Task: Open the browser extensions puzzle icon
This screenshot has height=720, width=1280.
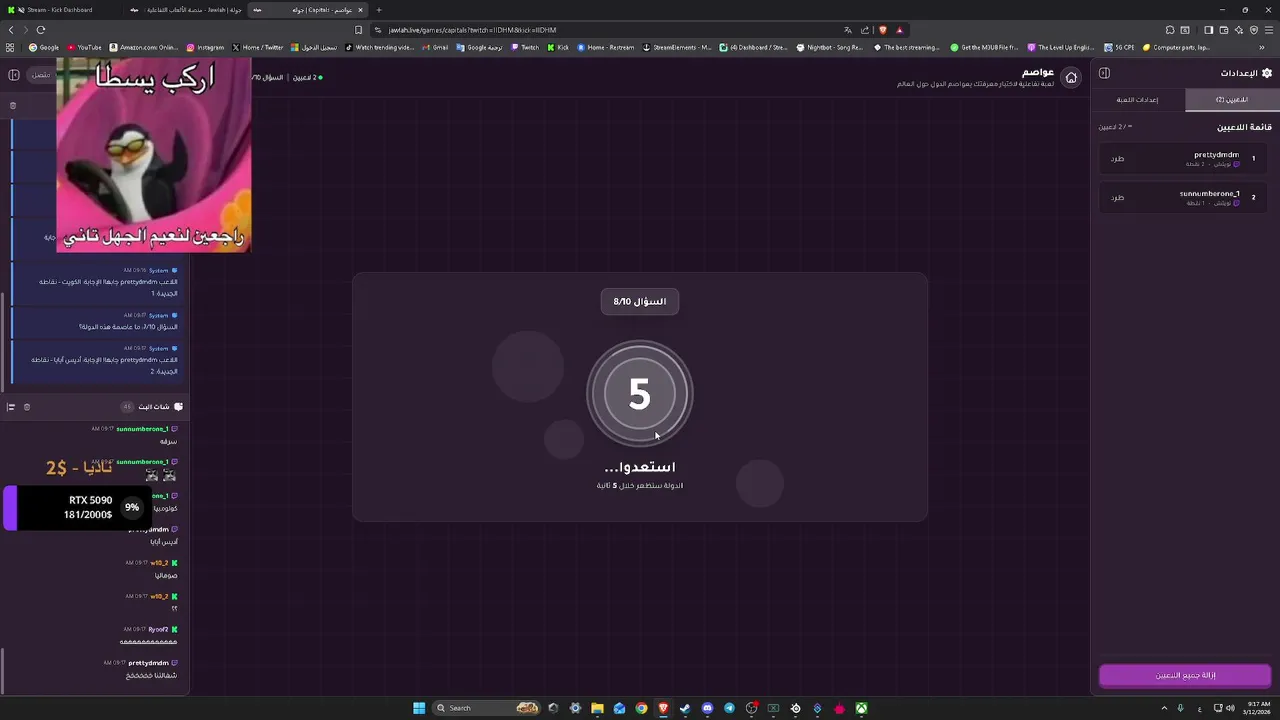Action: tap(1170, 30)
